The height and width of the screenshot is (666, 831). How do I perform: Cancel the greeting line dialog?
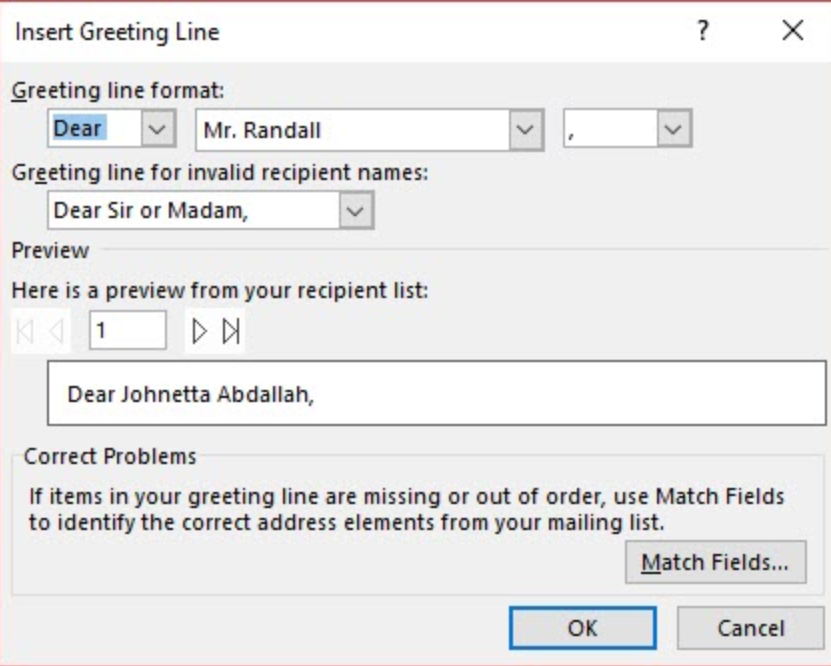pyautogui.click(x=750, y=628)
